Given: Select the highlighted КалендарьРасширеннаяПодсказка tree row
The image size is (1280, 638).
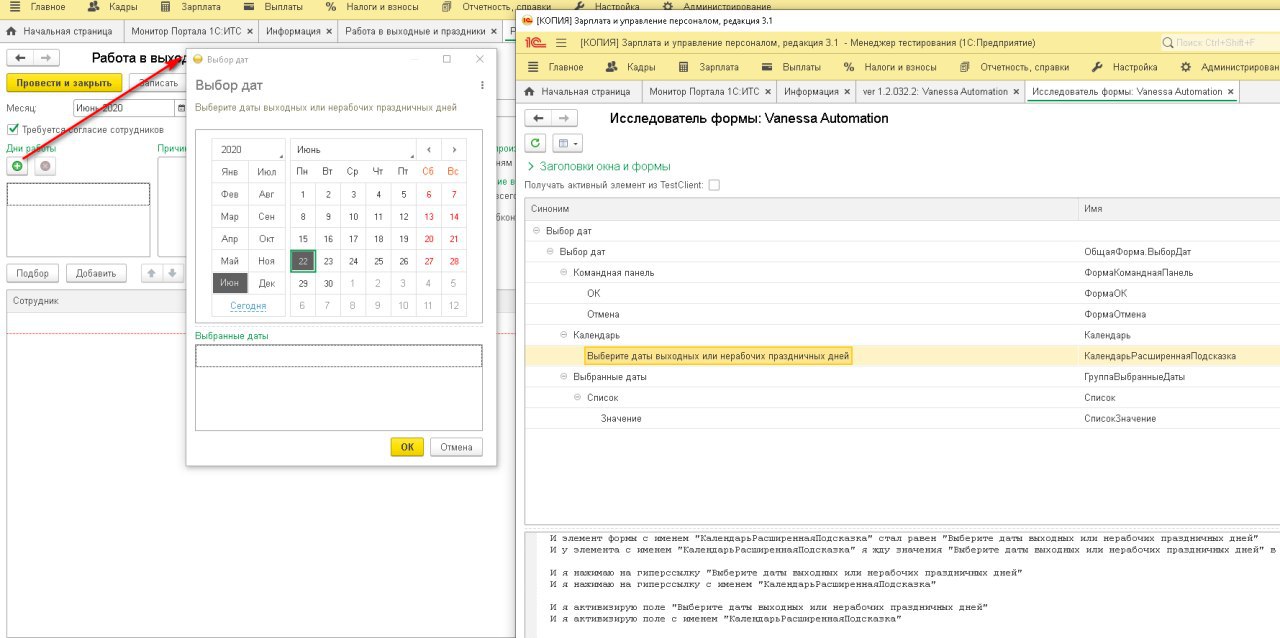Looking at the screenshot, I should 902,356.
